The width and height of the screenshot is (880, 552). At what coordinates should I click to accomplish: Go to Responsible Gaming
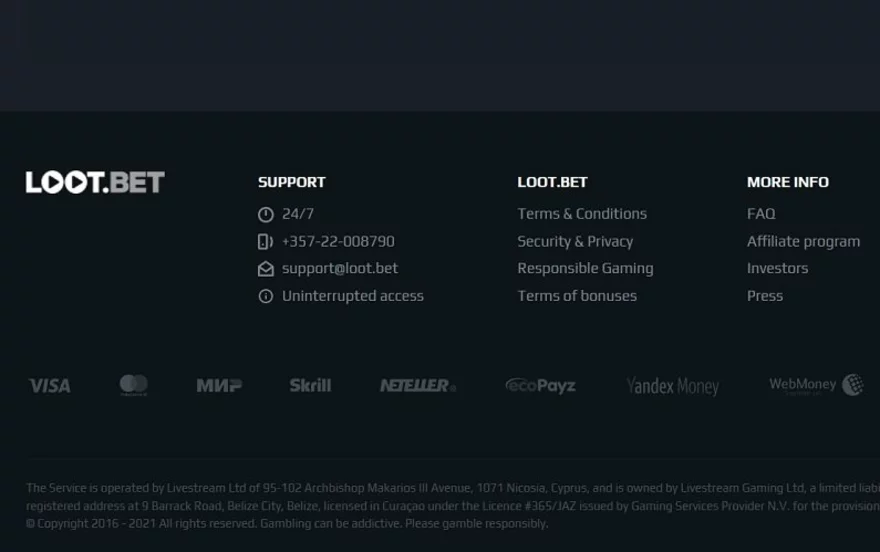coord(585,269)
